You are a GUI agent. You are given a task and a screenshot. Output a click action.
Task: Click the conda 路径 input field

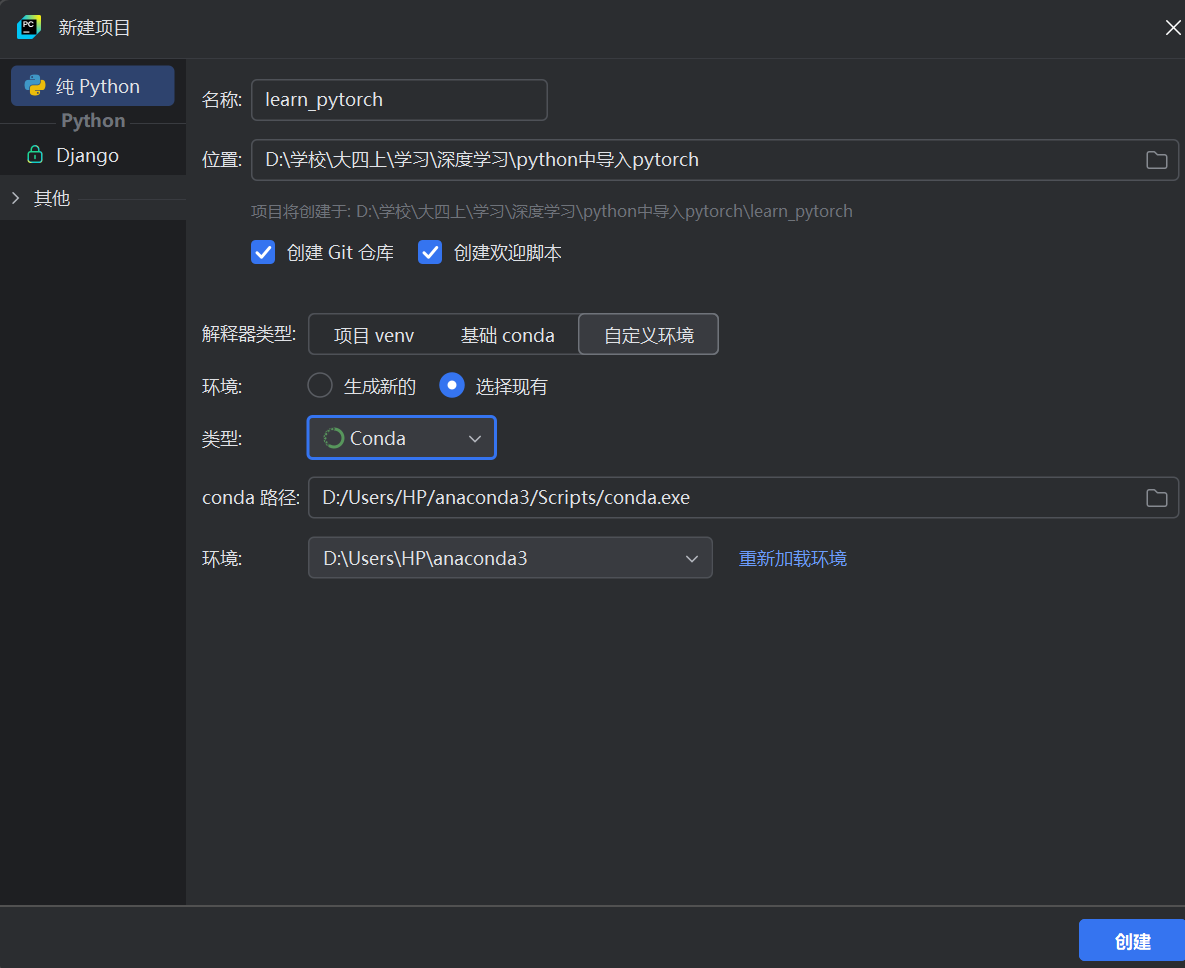pyautogui.click(x=743, y=497)
